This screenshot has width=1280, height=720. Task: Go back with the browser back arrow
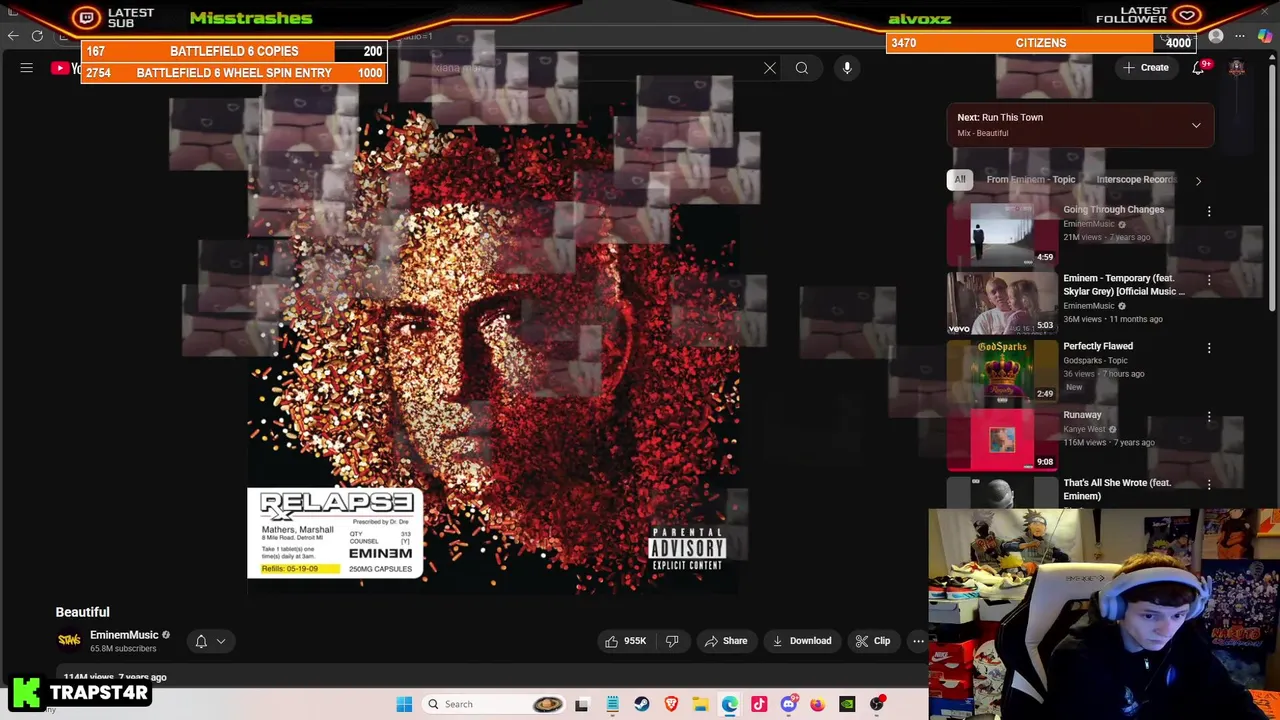(13, 36)
